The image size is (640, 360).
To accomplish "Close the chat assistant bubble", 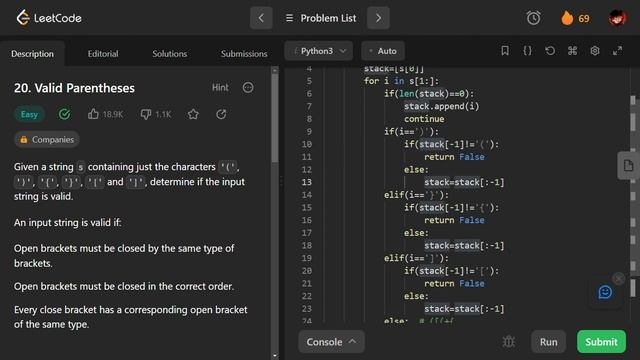I will 619,279.
